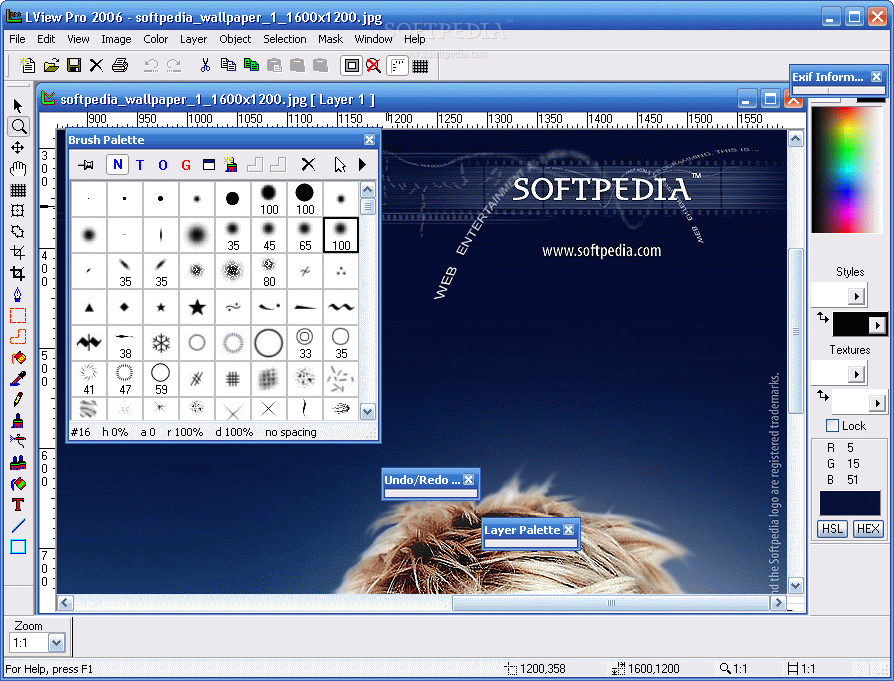Expand the Styles arrow button
Viewport: 894px width, 681px height.
tap(855, 296)
